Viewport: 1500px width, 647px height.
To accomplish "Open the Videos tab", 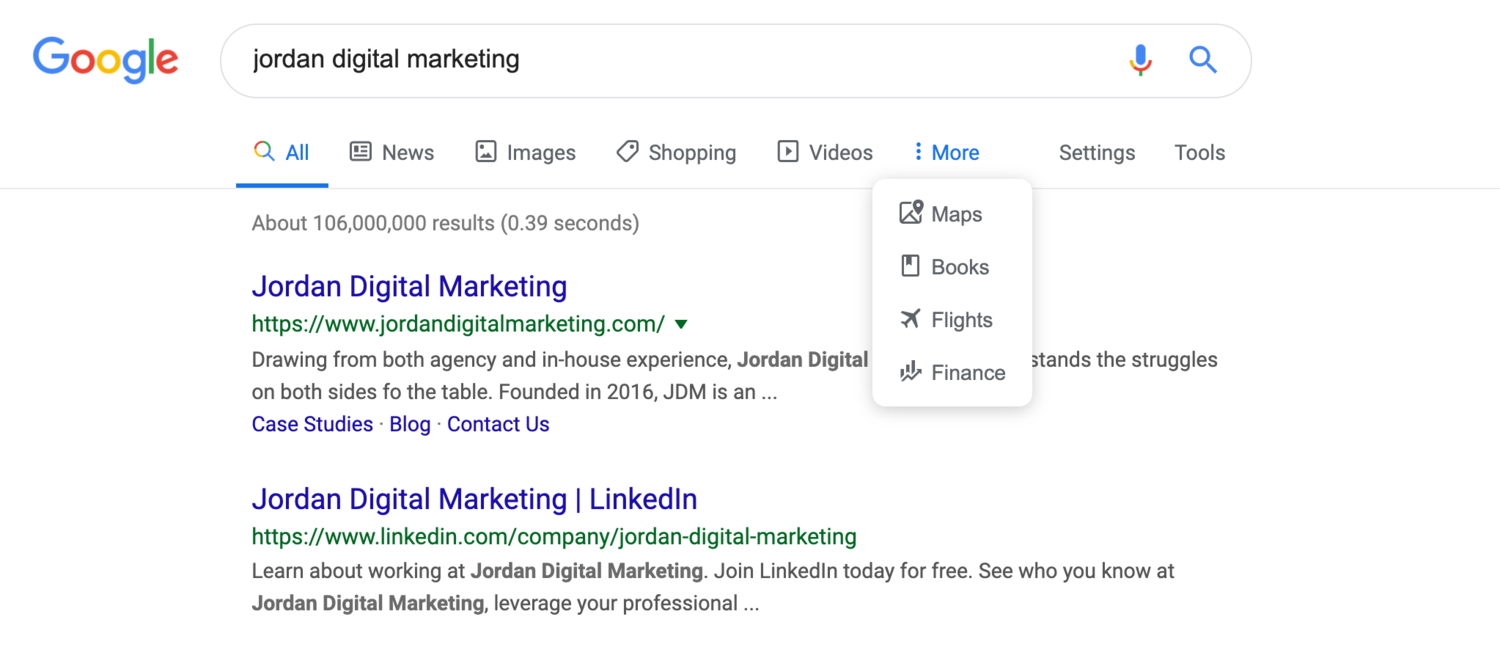I will coord(825,153).
